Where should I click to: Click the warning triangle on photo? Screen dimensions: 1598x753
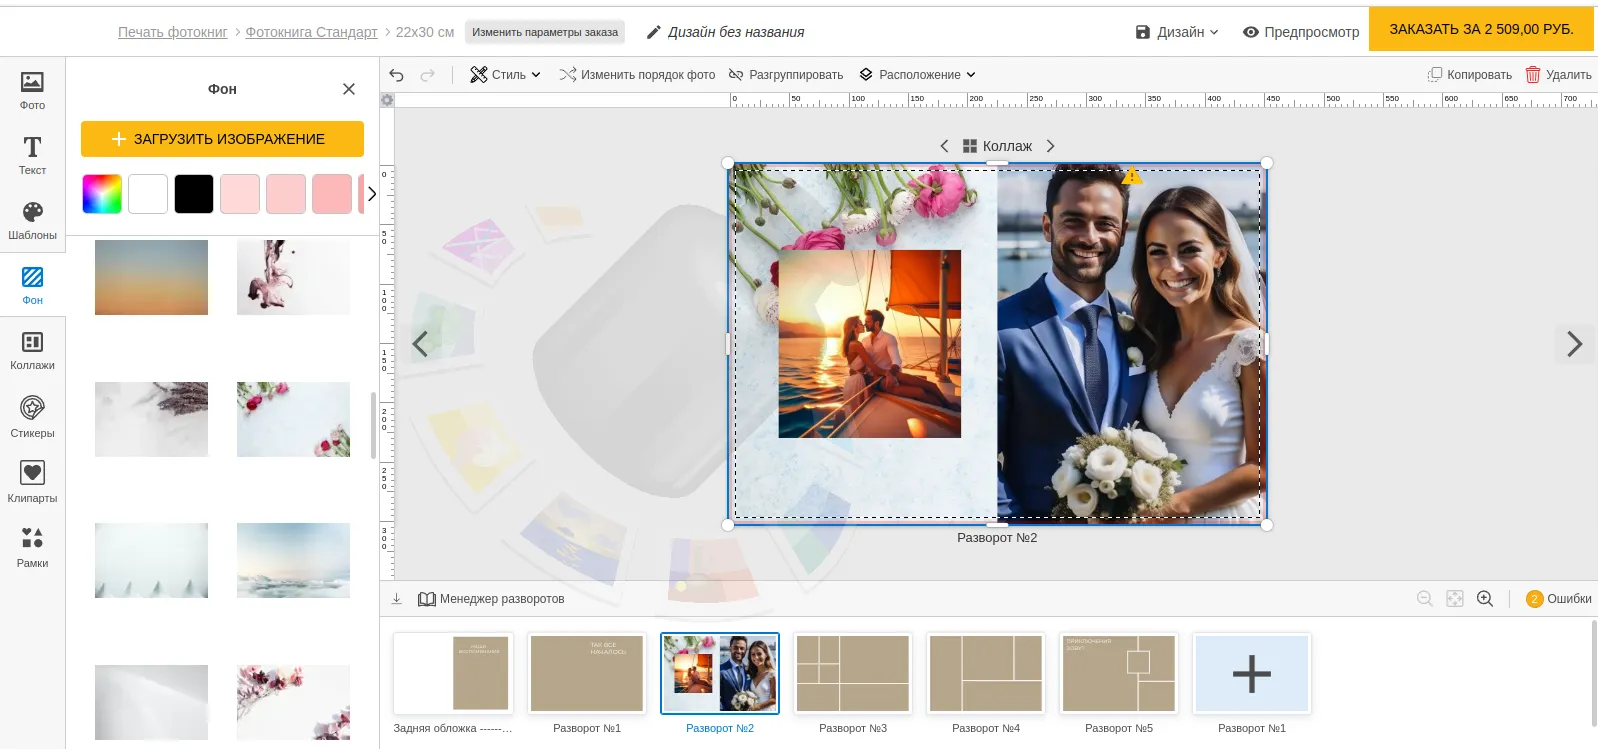tap(1132, 177)
